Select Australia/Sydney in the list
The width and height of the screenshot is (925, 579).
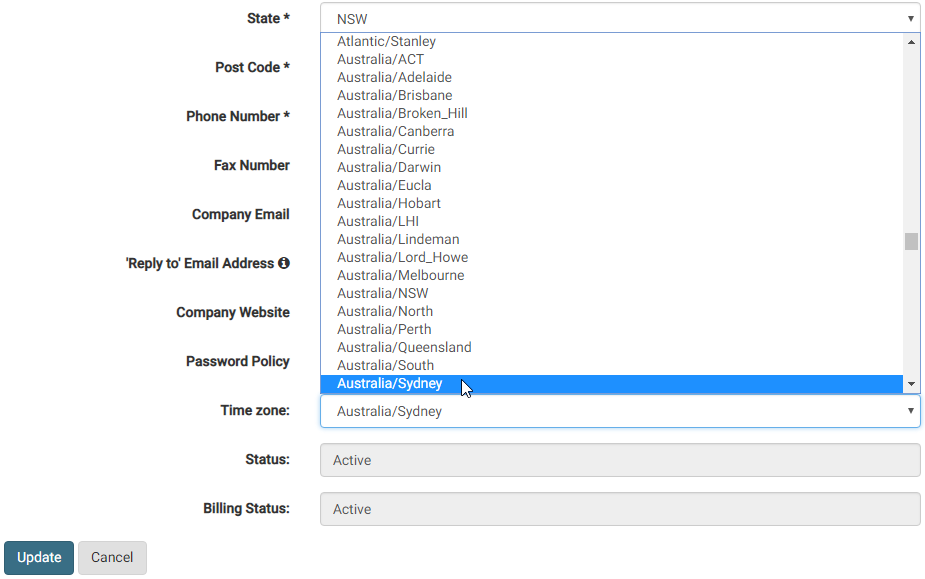pos(611,384)
